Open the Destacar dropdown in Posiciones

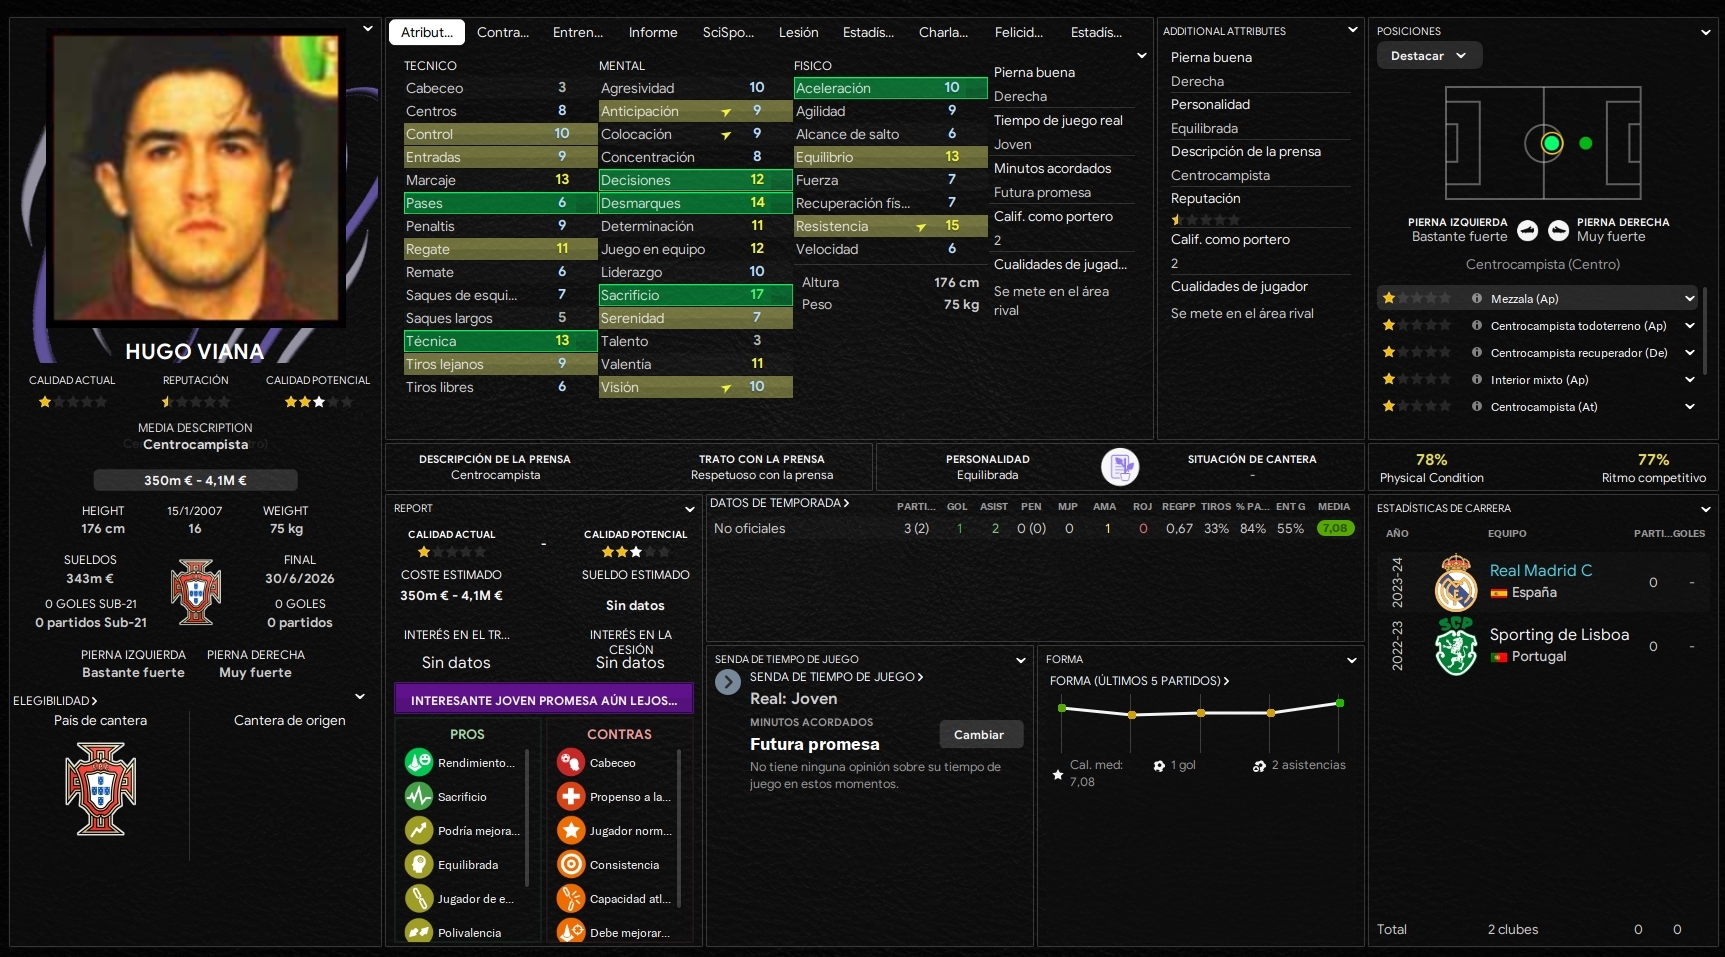point(1429,56)
